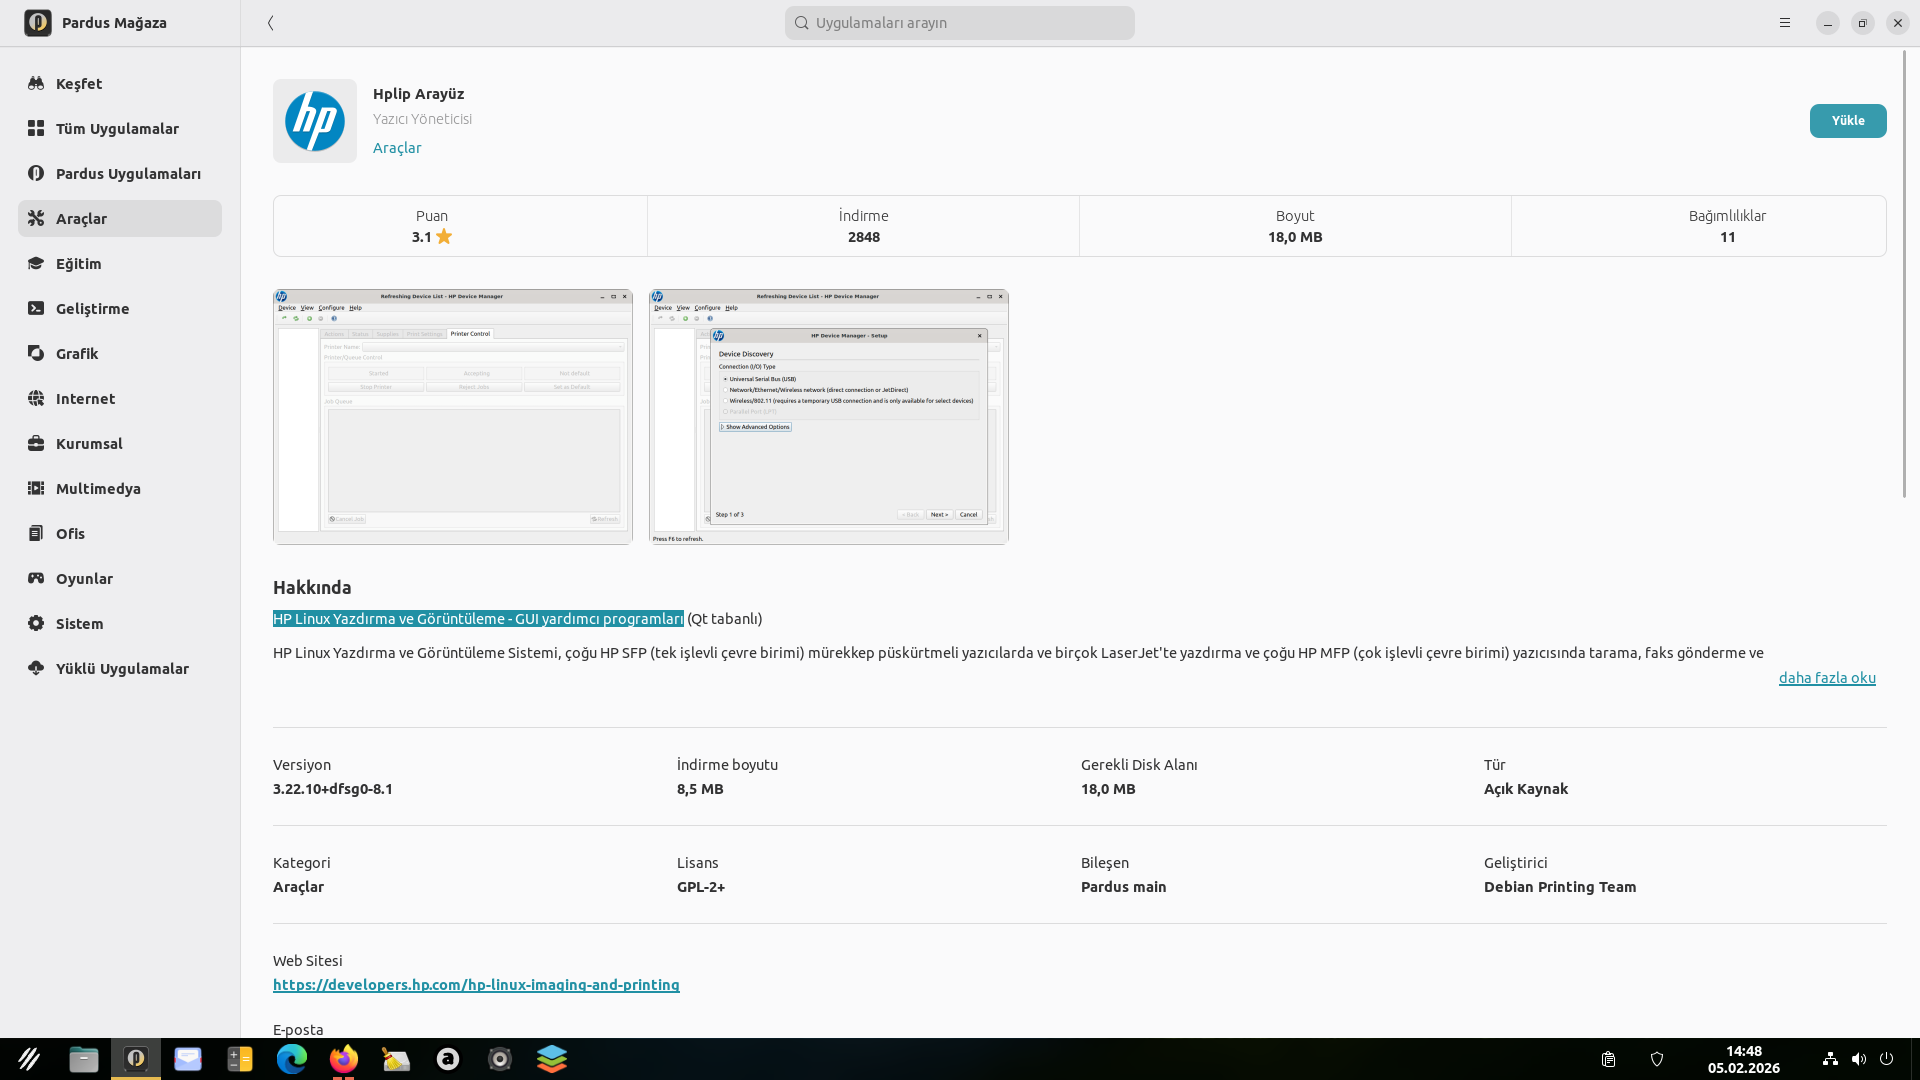Viewport: 1920px width, 1080px height.
Task: Focus the Uygulamaları arayın search field
Action: (960, 23)
